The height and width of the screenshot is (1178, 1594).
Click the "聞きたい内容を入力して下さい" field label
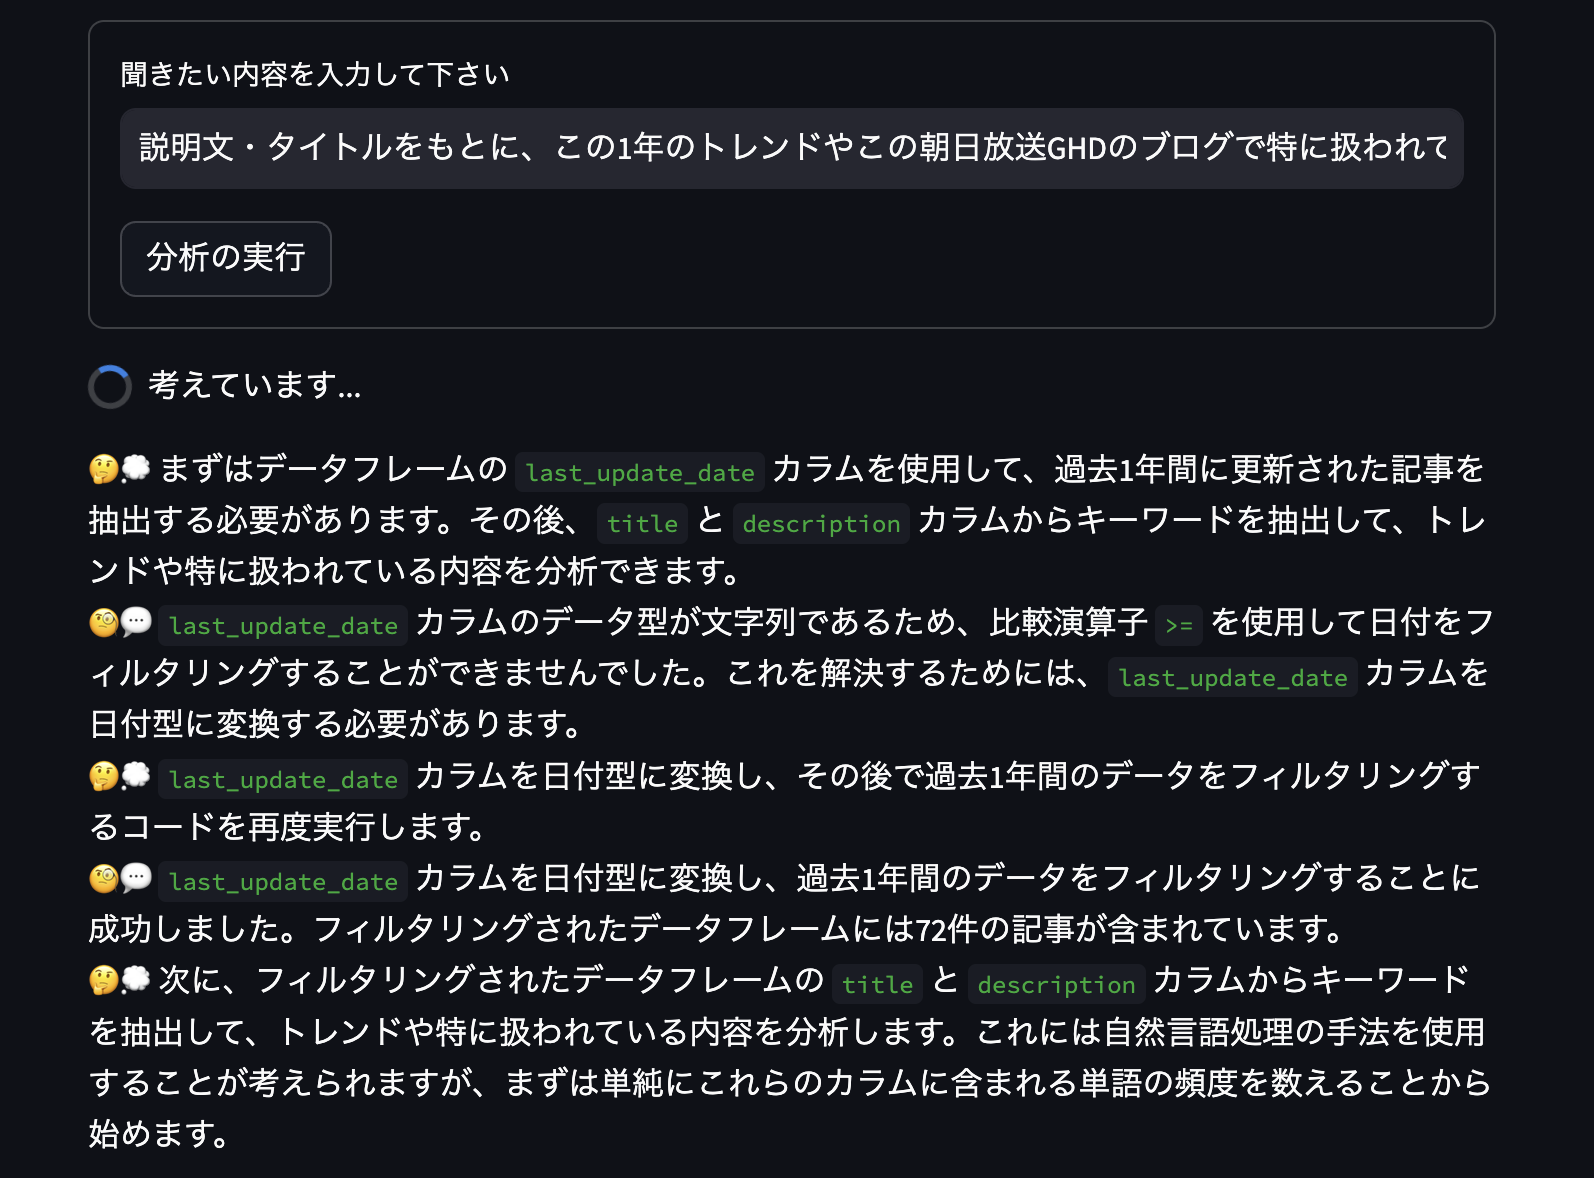315,75
